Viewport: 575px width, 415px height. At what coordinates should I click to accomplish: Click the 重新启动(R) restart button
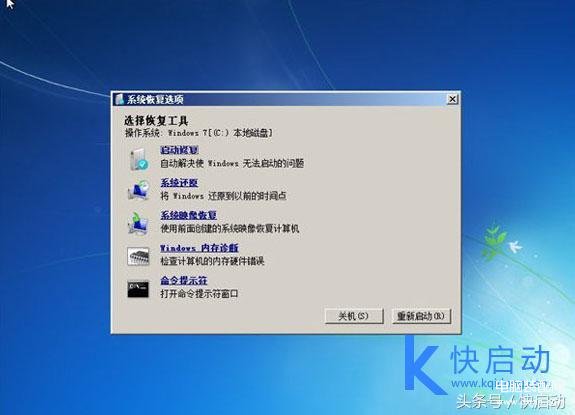[x=421, y=316]
